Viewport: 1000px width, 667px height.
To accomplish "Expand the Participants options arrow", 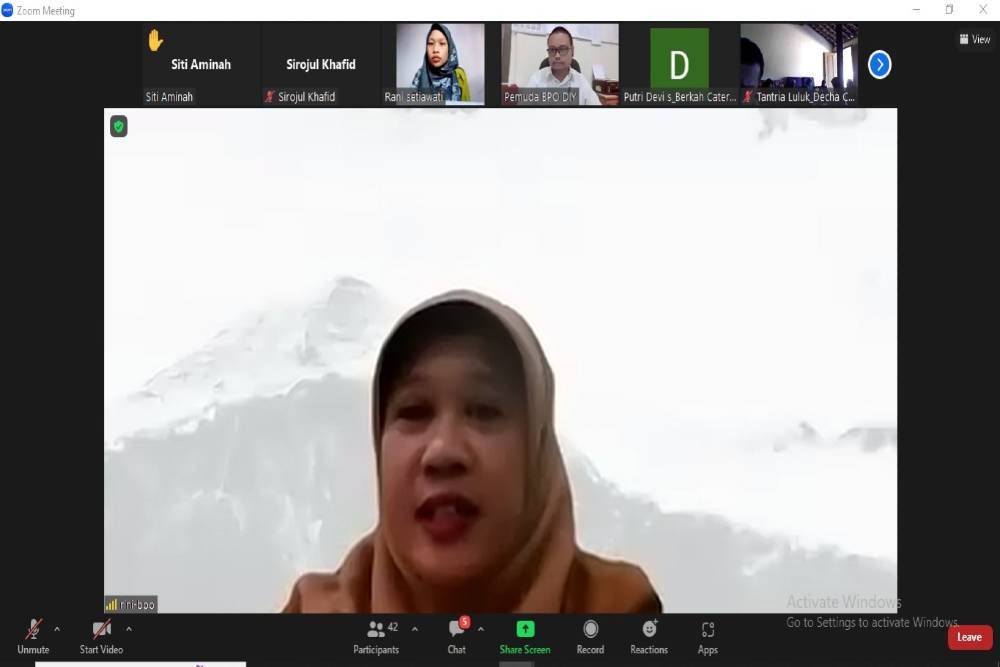I will (x=415, y=629).
